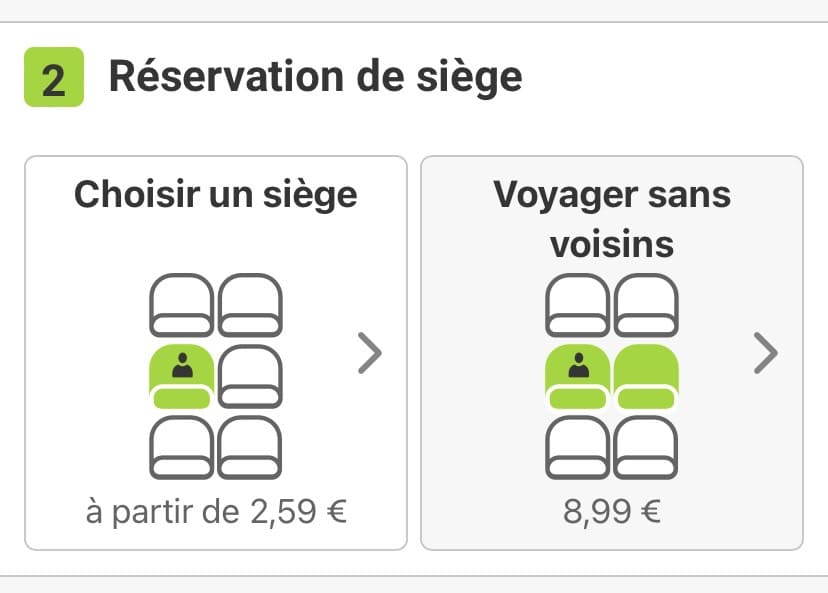This screenshot has height=593, width=828.
Task: Click the bottom-left empty seat in Choisir un siège
Action: (181, 447)
